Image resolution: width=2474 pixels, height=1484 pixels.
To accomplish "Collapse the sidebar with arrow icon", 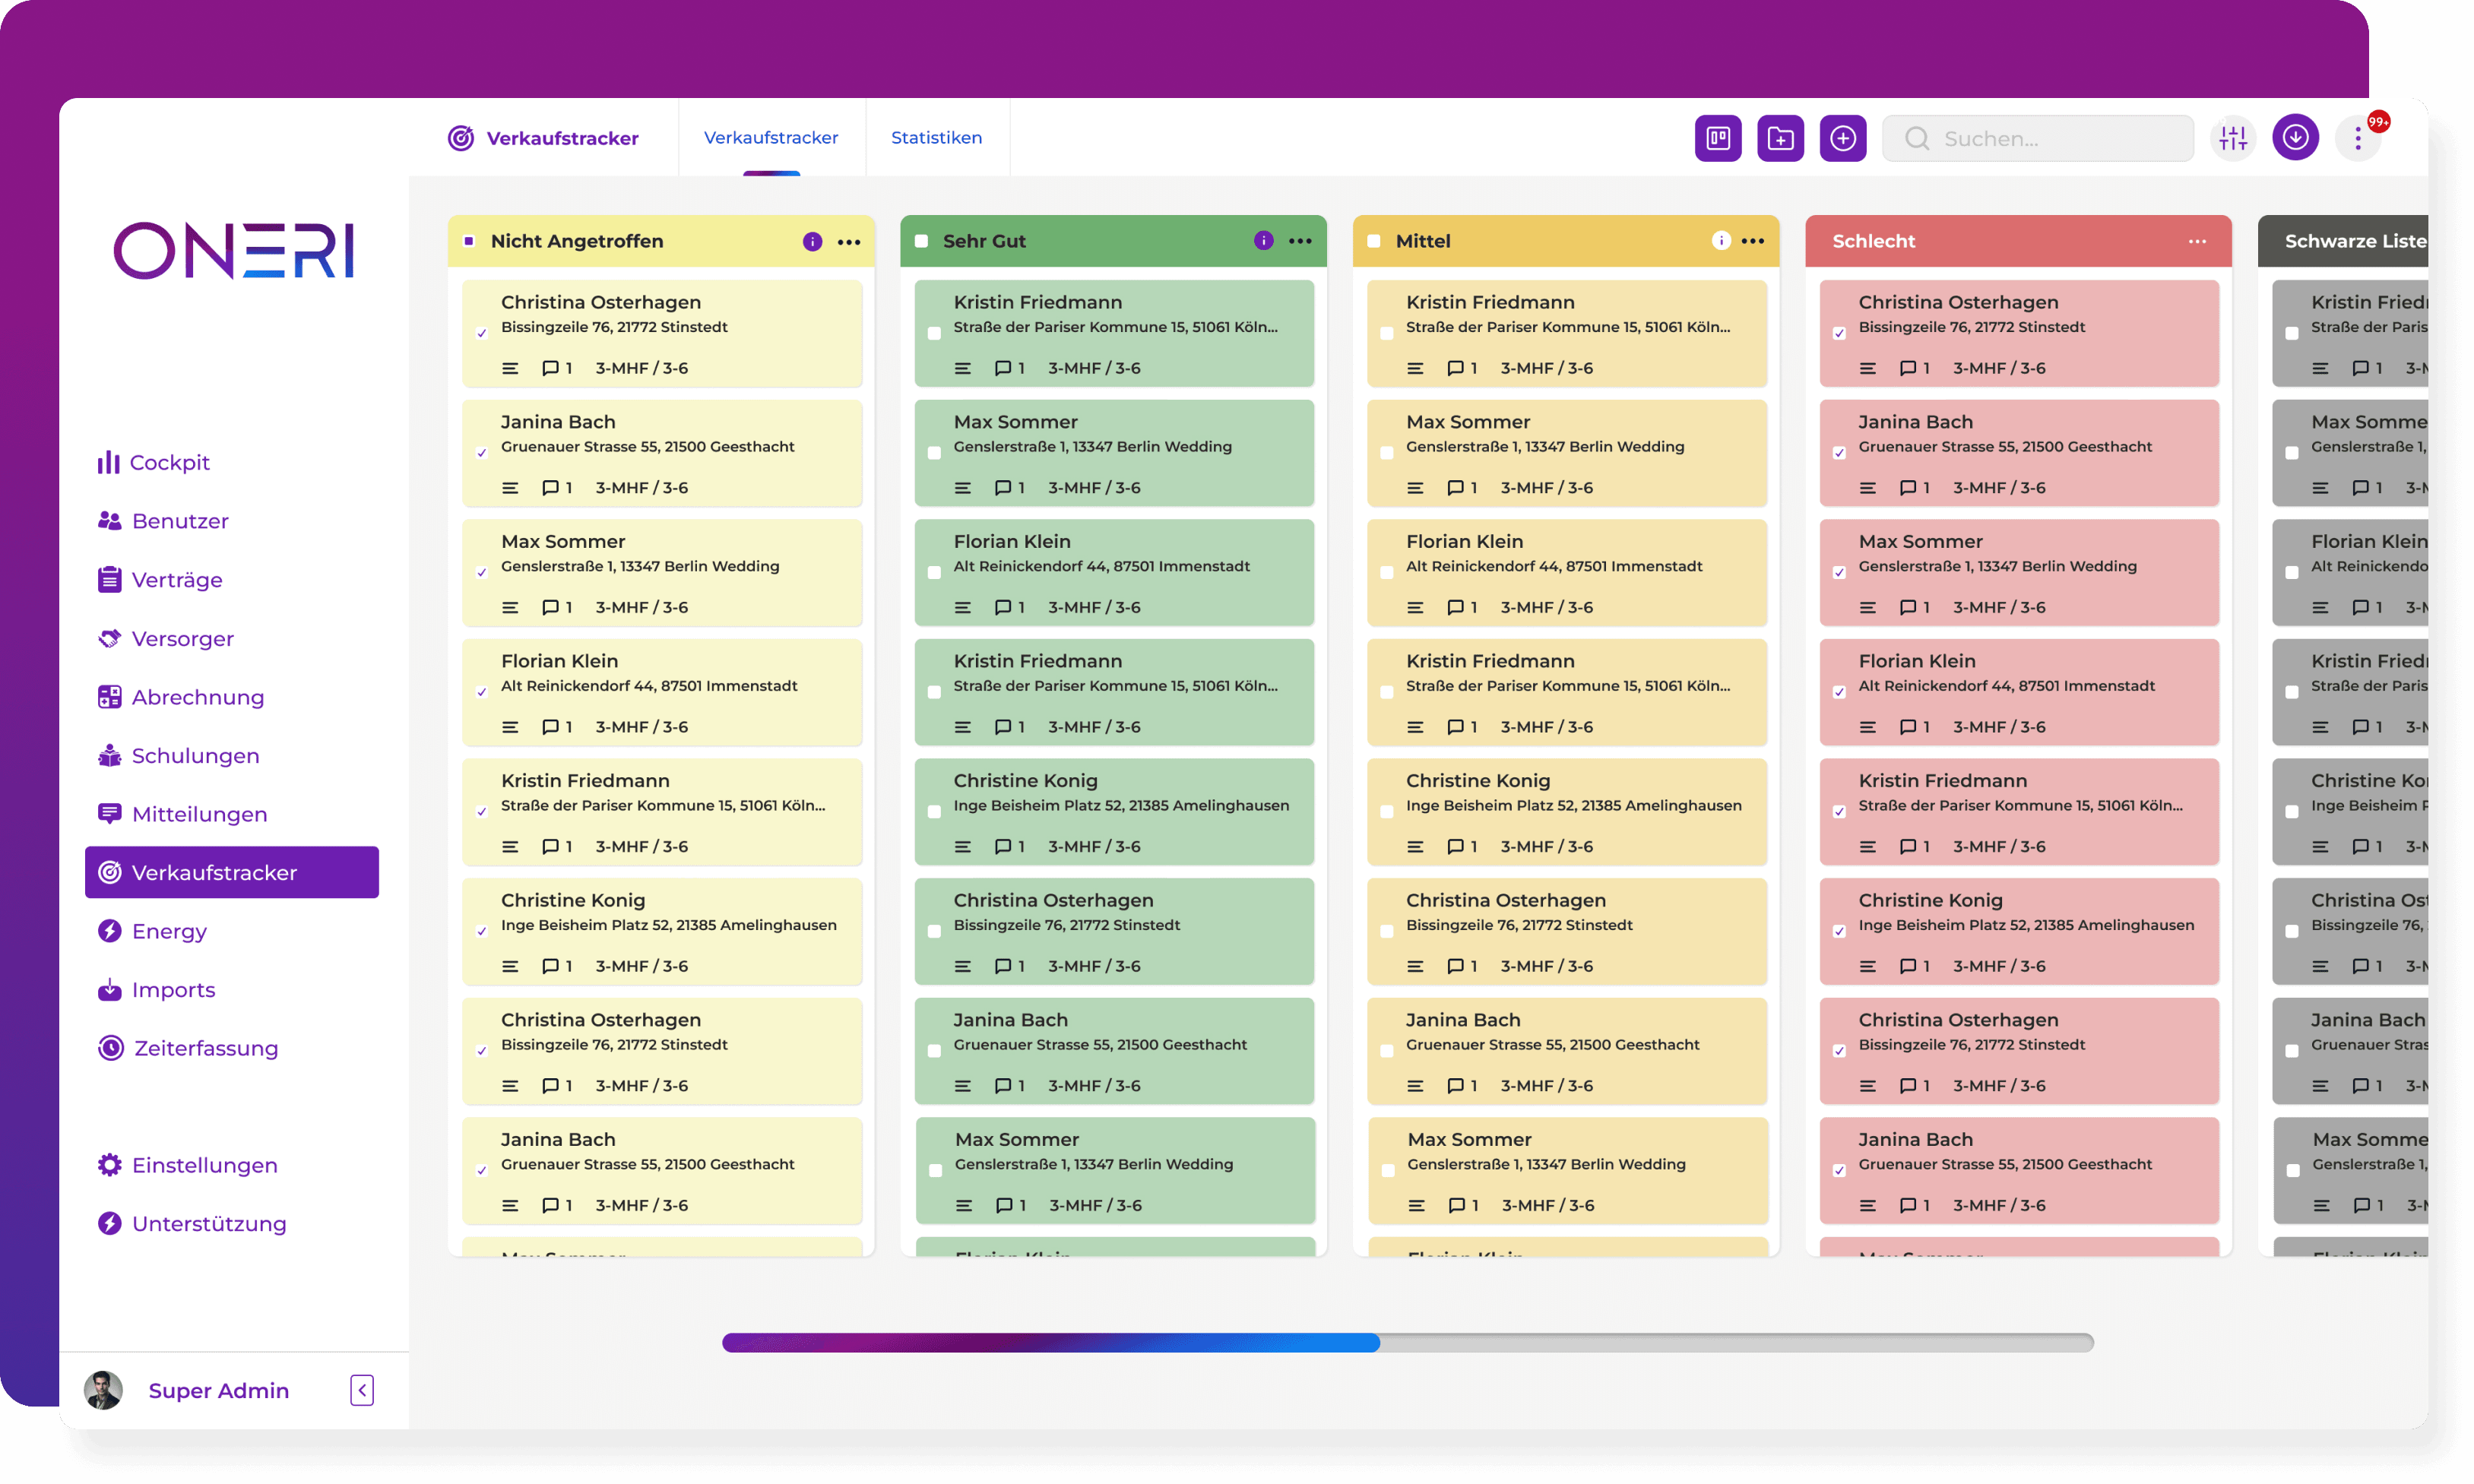I will pyautogui.click(x=362, y=1390).
